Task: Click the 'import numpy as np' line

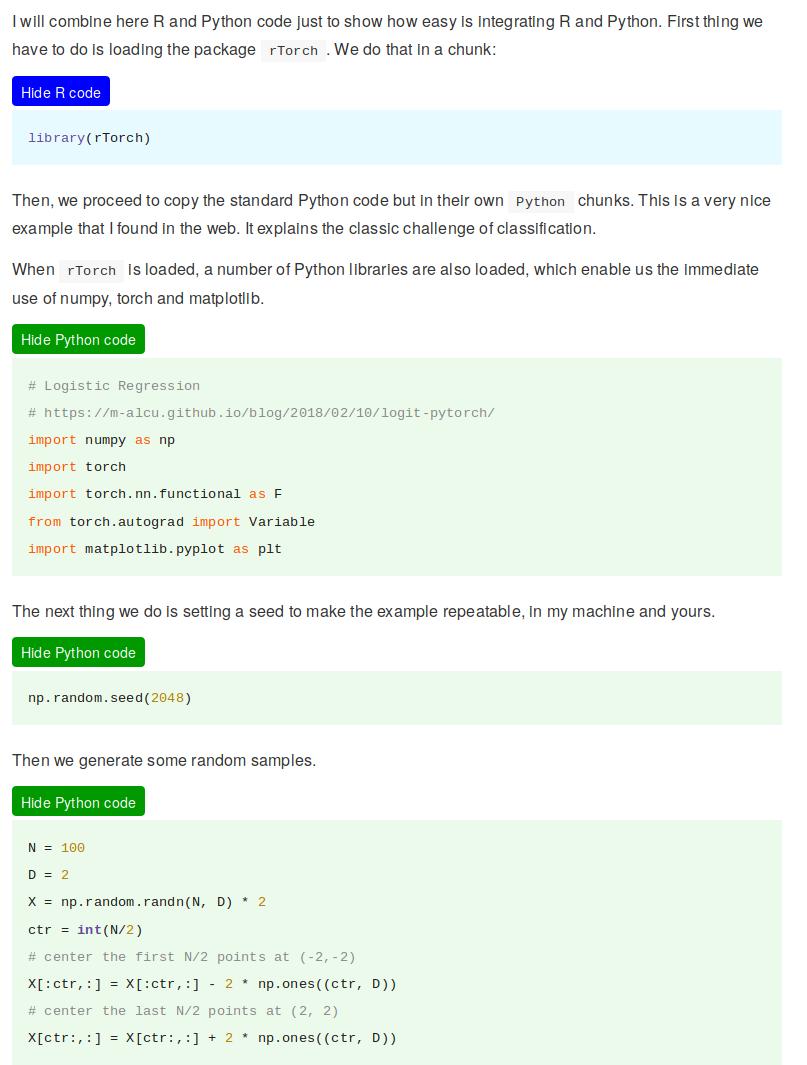Action: pyautogui.click(x=101, y=440)
